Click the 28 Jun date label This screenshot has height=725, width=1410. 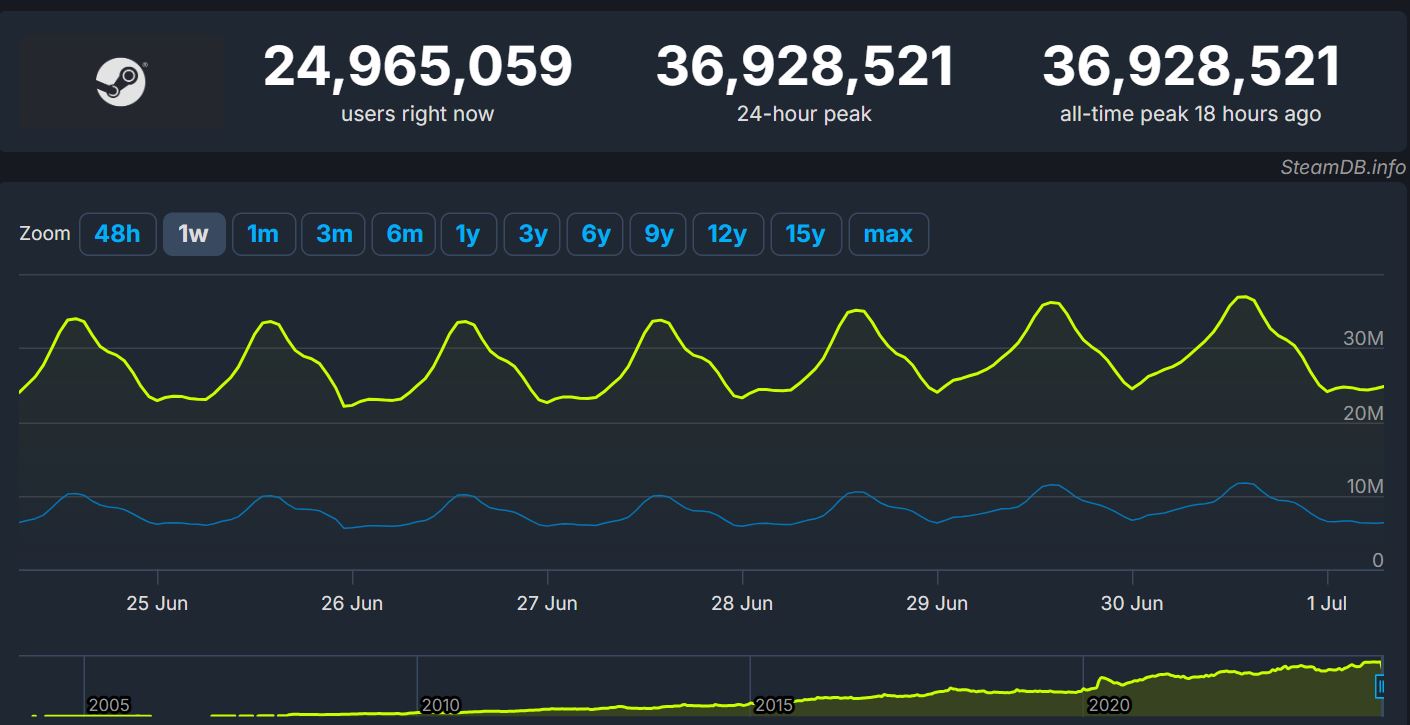click(742, 603)
